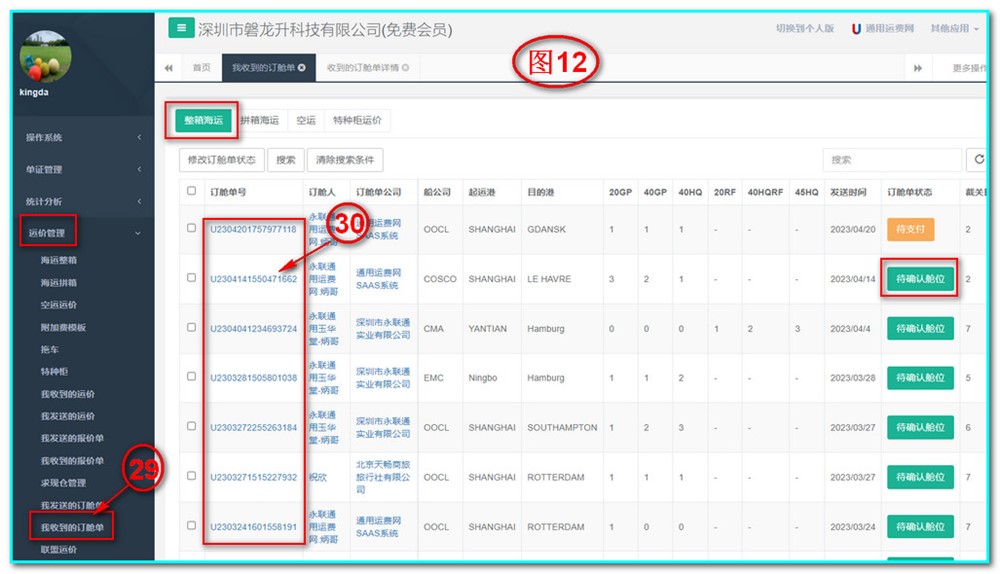Check the row U2304041234693724
Viewport: 1000px width, 574px height.
tap(191, 327)
